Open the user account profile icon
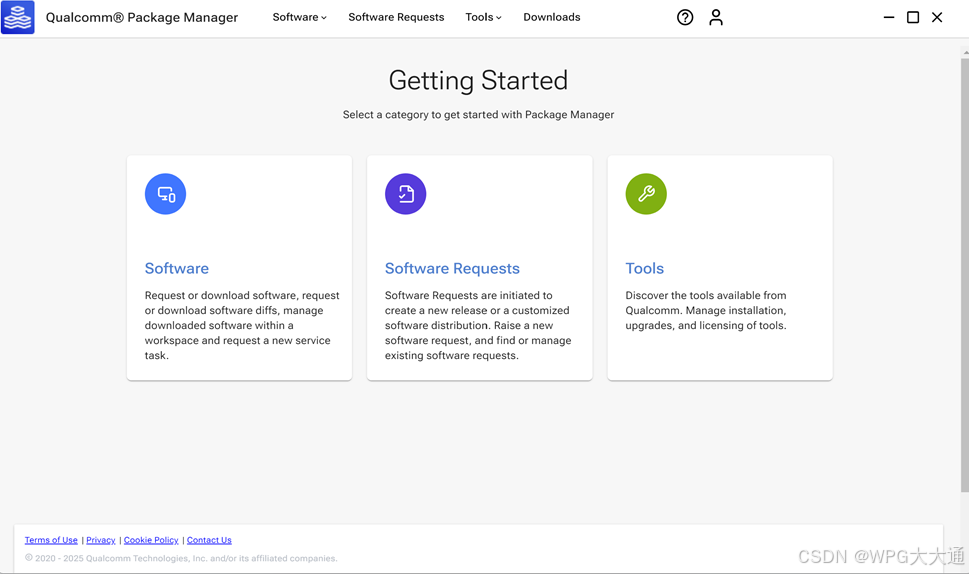 (x=716, y=17)
